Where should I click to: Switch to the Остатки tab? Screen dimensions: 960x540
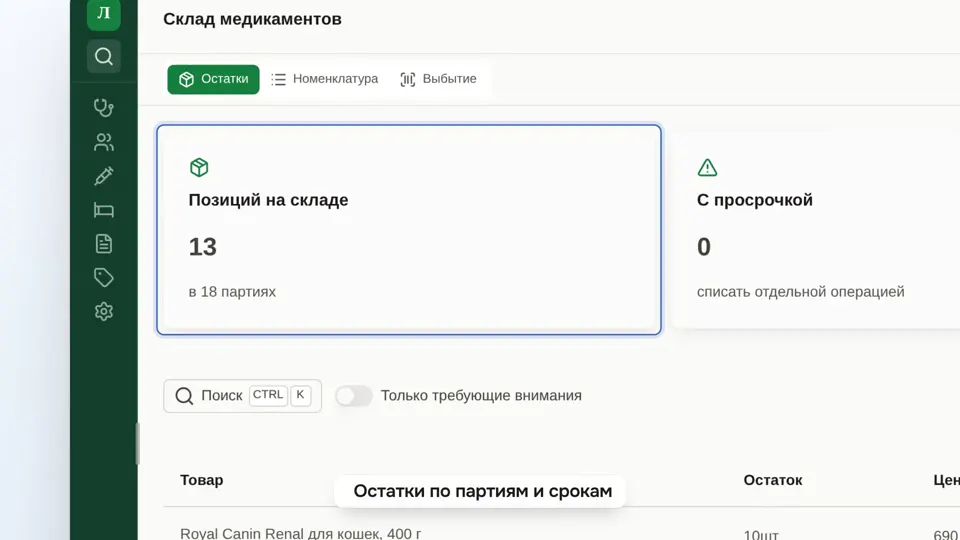pos(213,79)
